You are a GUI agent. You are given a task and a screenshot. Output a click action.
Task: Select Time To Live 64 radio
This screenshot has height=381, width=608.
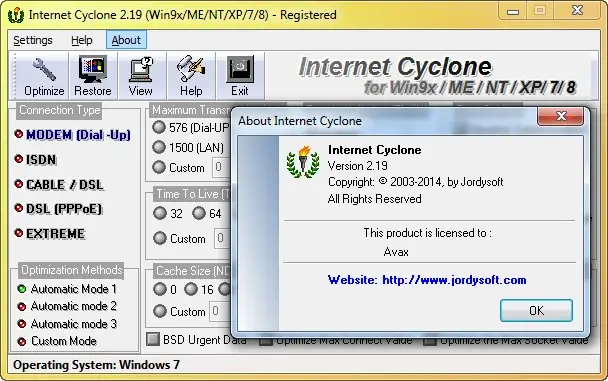pos(199,213)
